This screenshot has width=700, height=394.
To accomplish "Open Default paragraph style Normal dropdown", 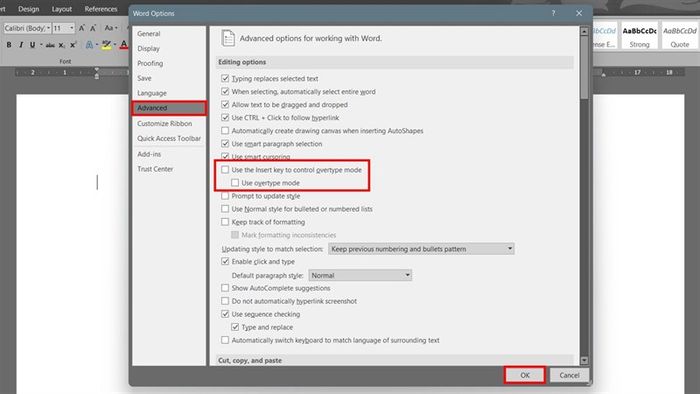I will click(x=360, y=275).
